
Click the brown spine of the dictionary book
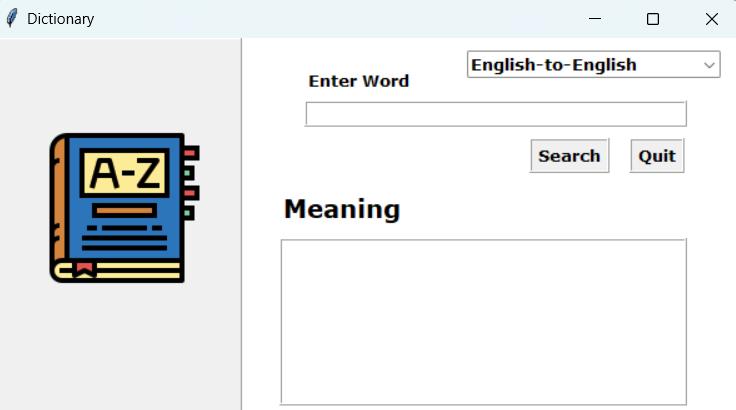[x=58, y=205]
